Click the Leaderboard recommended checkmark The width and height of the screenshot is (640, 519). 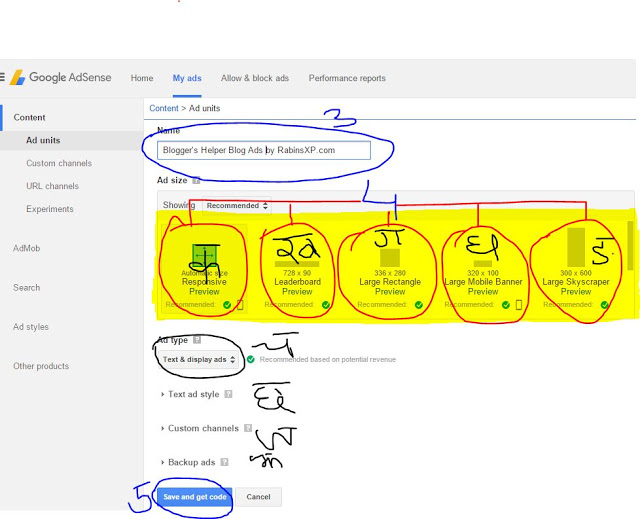(326, 305)
